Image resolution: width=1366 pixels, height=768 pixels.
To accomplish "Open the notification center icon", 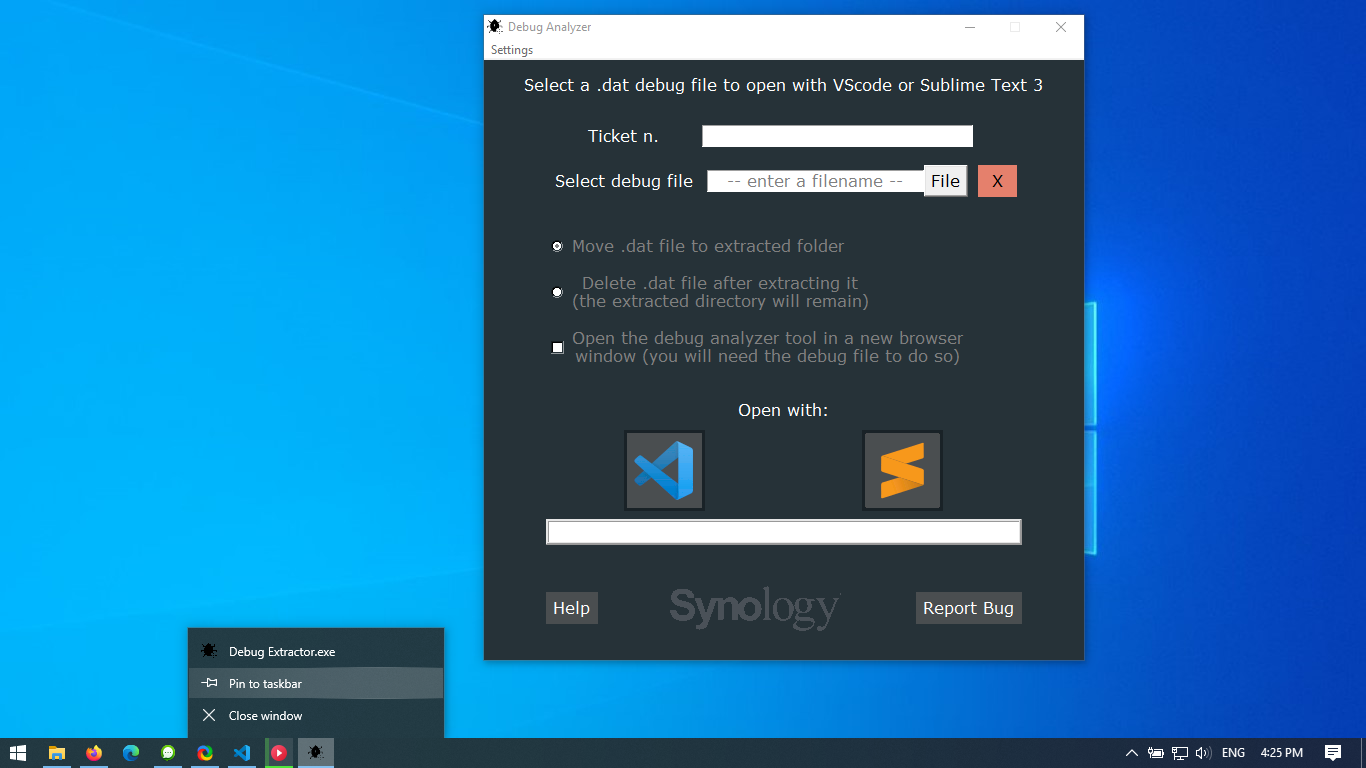I will coord(1332,753).
